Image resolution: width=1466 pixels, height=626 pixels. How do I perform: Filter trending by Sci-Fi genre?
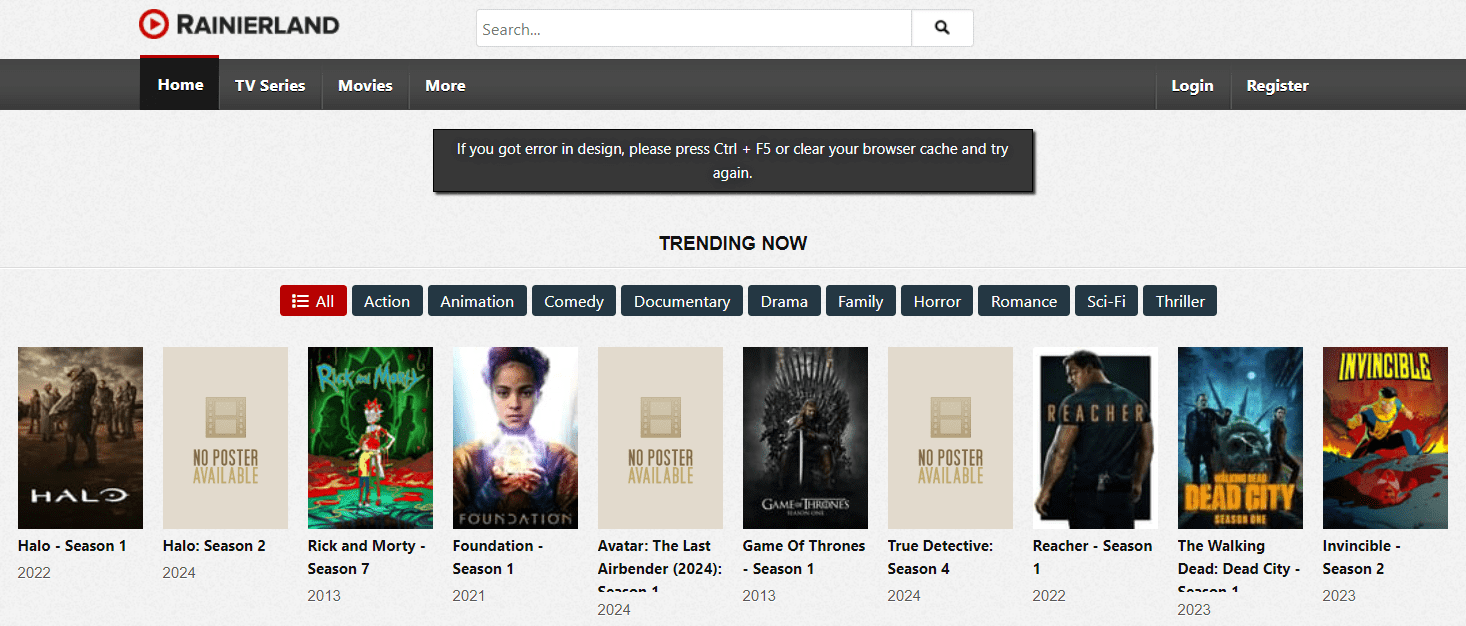(x=1106, y=301)
